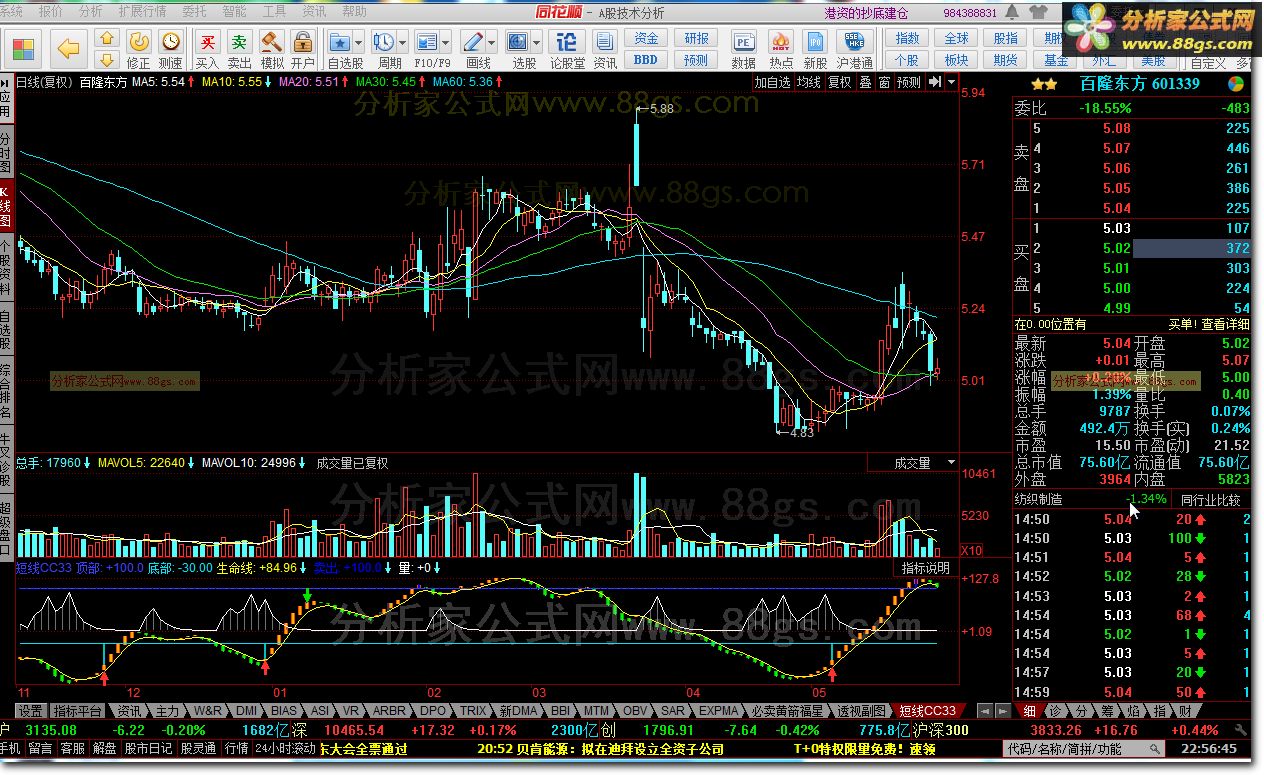Toggle the 叠 overlay option
This screenshot has height=775, width=1264.
(866, 82)
